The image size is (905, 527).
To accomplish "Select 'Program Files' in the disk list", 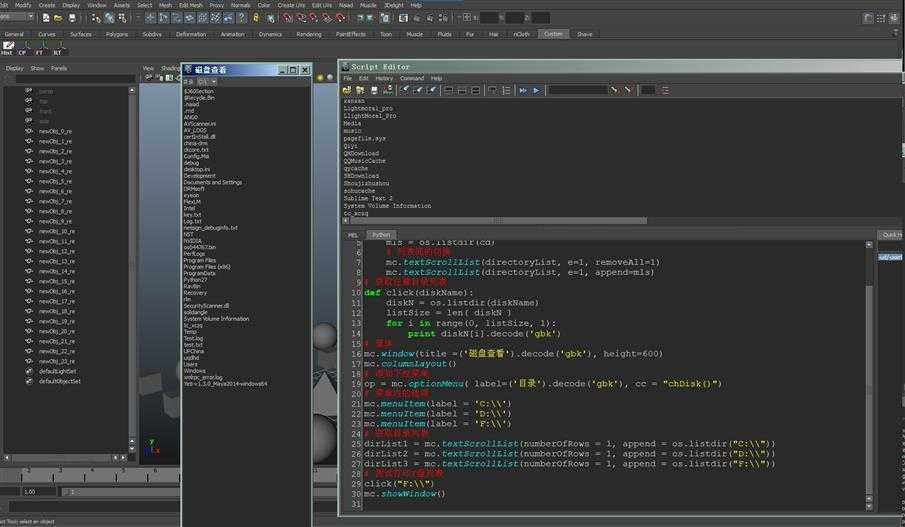I will [200, 260].
